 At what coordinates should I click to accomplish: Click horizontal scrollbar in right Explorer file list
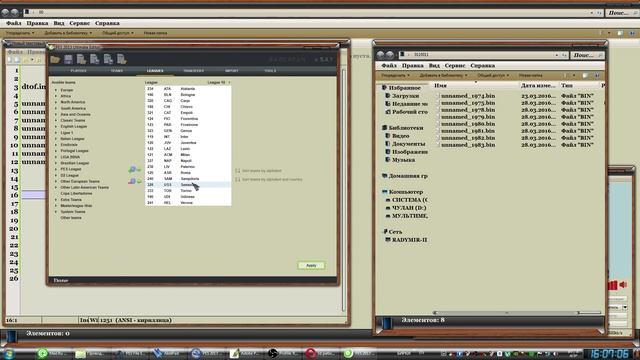(x=506, y=313)
